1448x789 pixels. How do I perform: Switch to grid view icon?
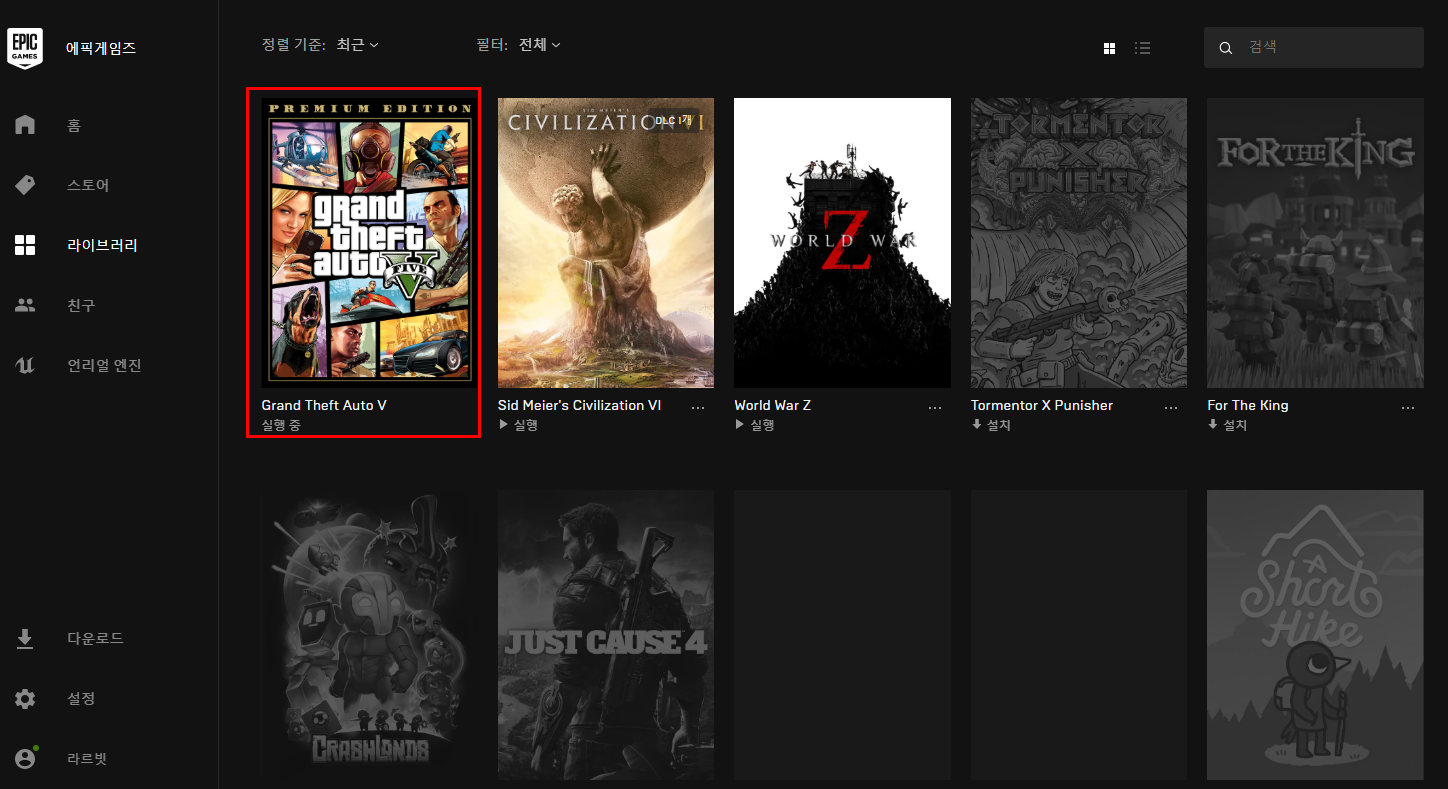click(1109, 48)
